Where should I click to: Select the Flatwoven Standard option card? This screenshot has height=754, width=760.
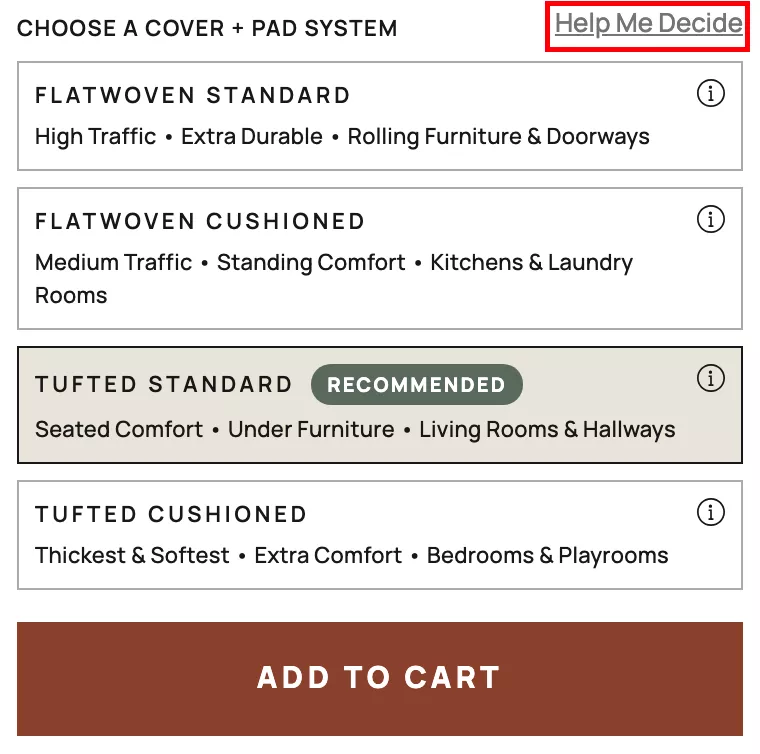tap(380, 116)
